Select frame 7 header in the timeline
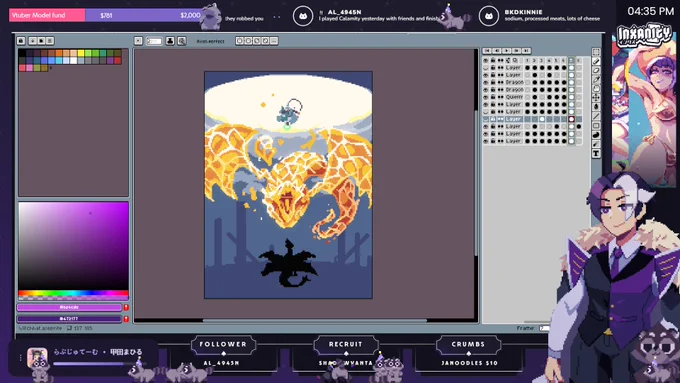The image size is (680, 383). tap(572, 61)
